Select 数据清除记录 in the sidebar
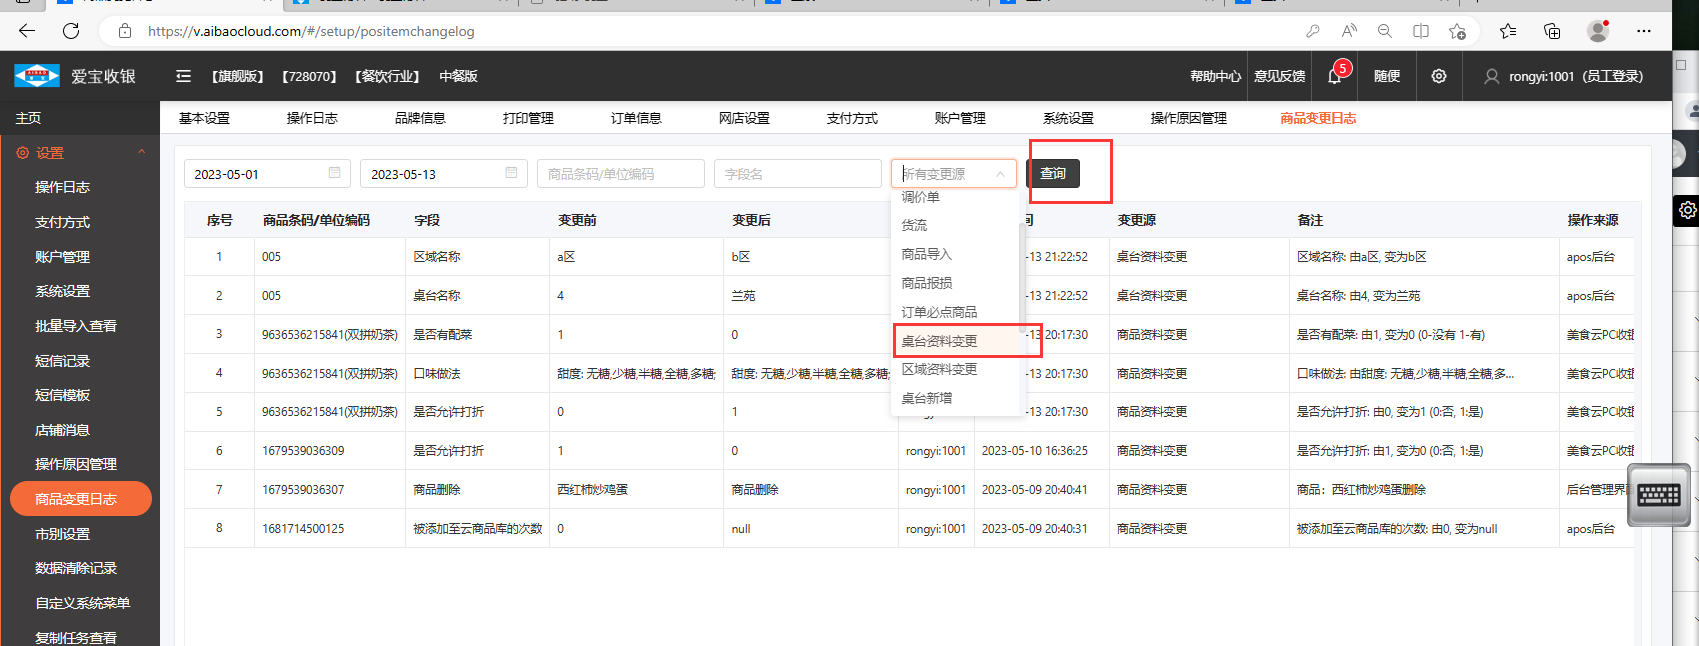This screenshot has height=646, width=1699. [76, 568]
